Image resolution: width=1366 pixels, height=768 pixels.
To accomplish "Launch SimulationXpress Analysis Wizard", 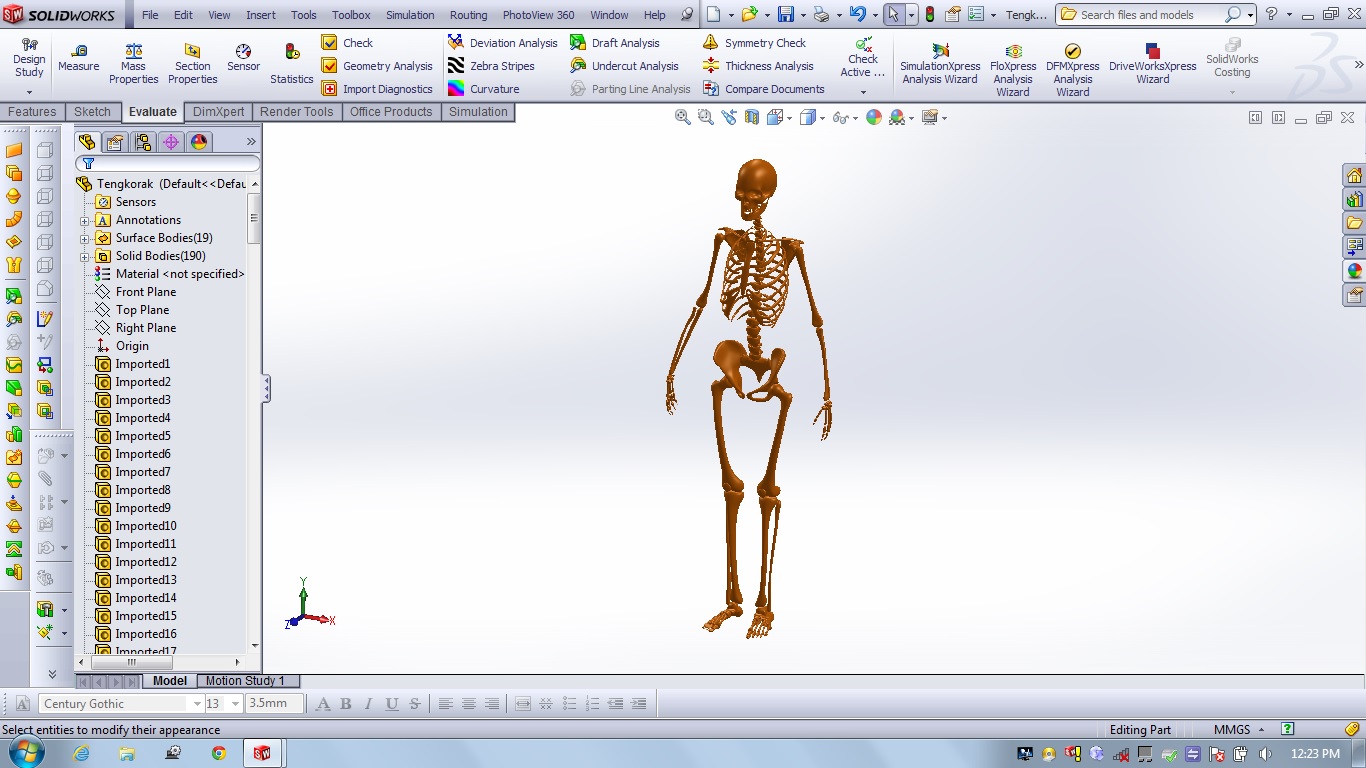I will click(940, 62).
